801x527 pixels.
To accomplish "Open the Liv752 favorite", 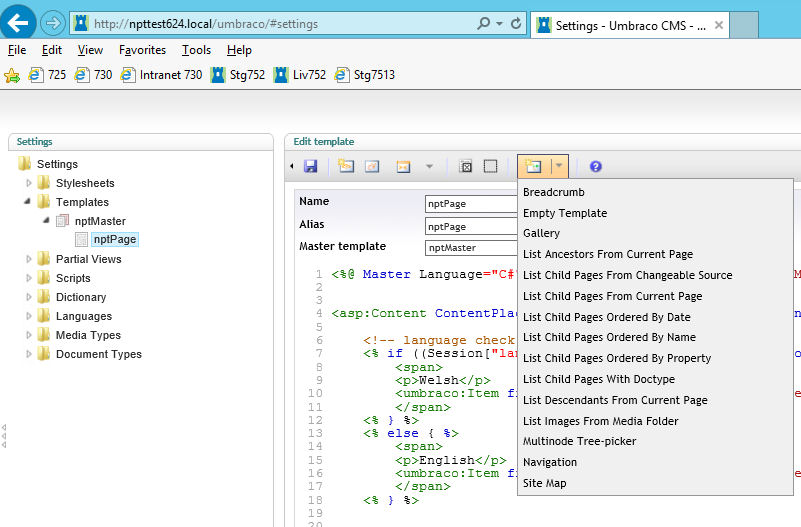I will [300, 75].
